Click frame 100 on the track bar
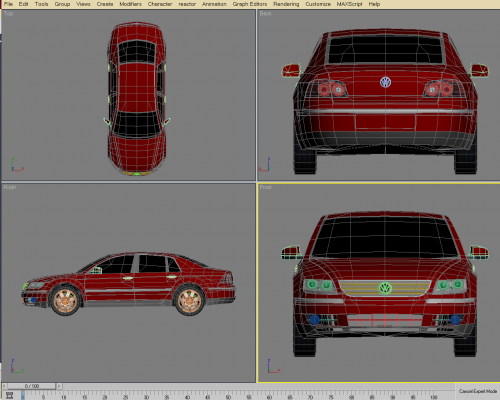Viewport: 500px width, 400px height. point(433,397)
